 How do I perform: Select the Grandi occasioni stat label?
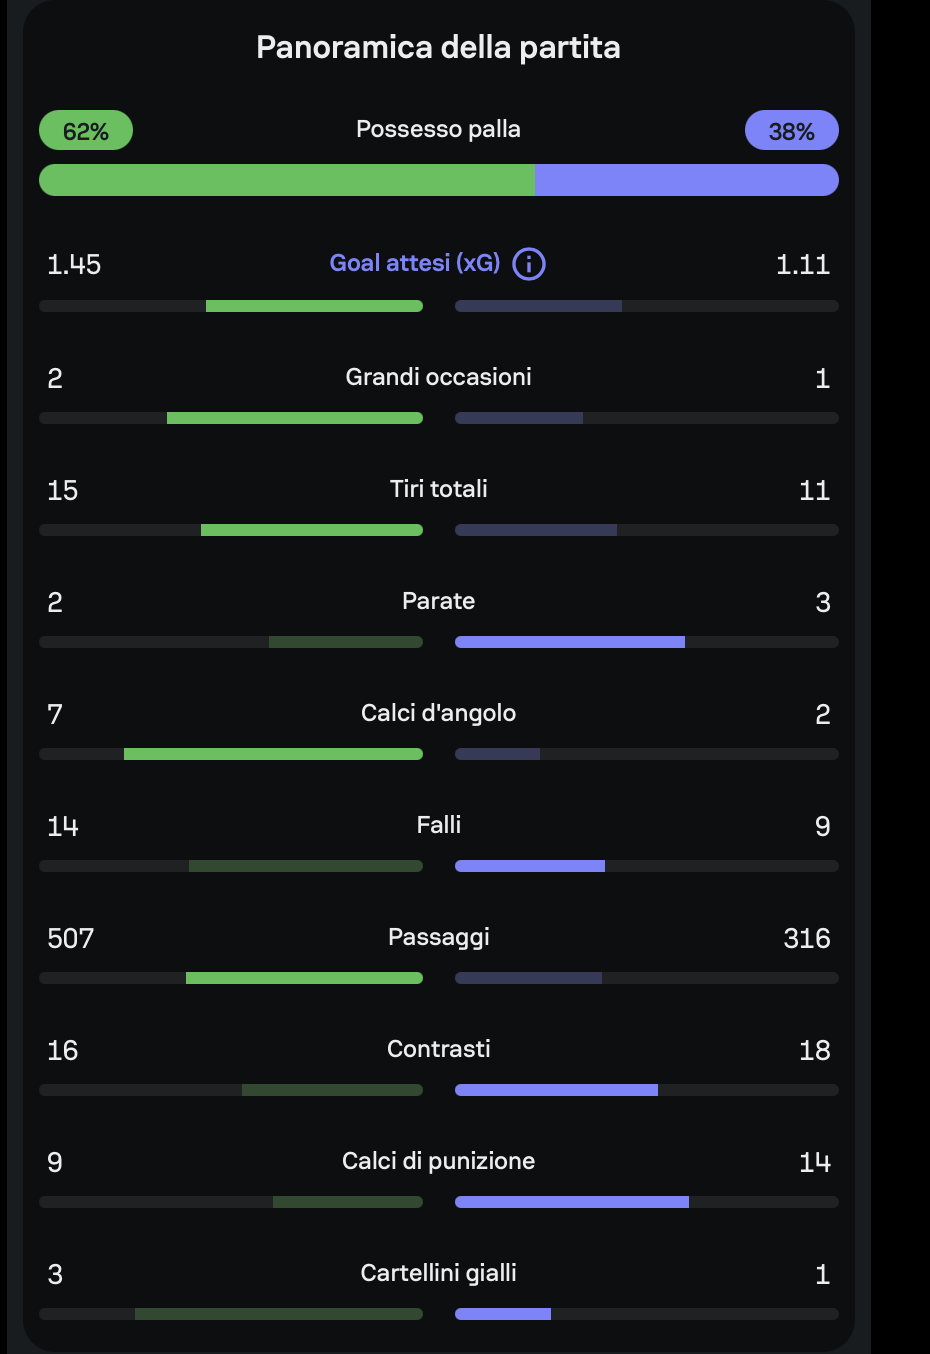(x=438, y=377)
